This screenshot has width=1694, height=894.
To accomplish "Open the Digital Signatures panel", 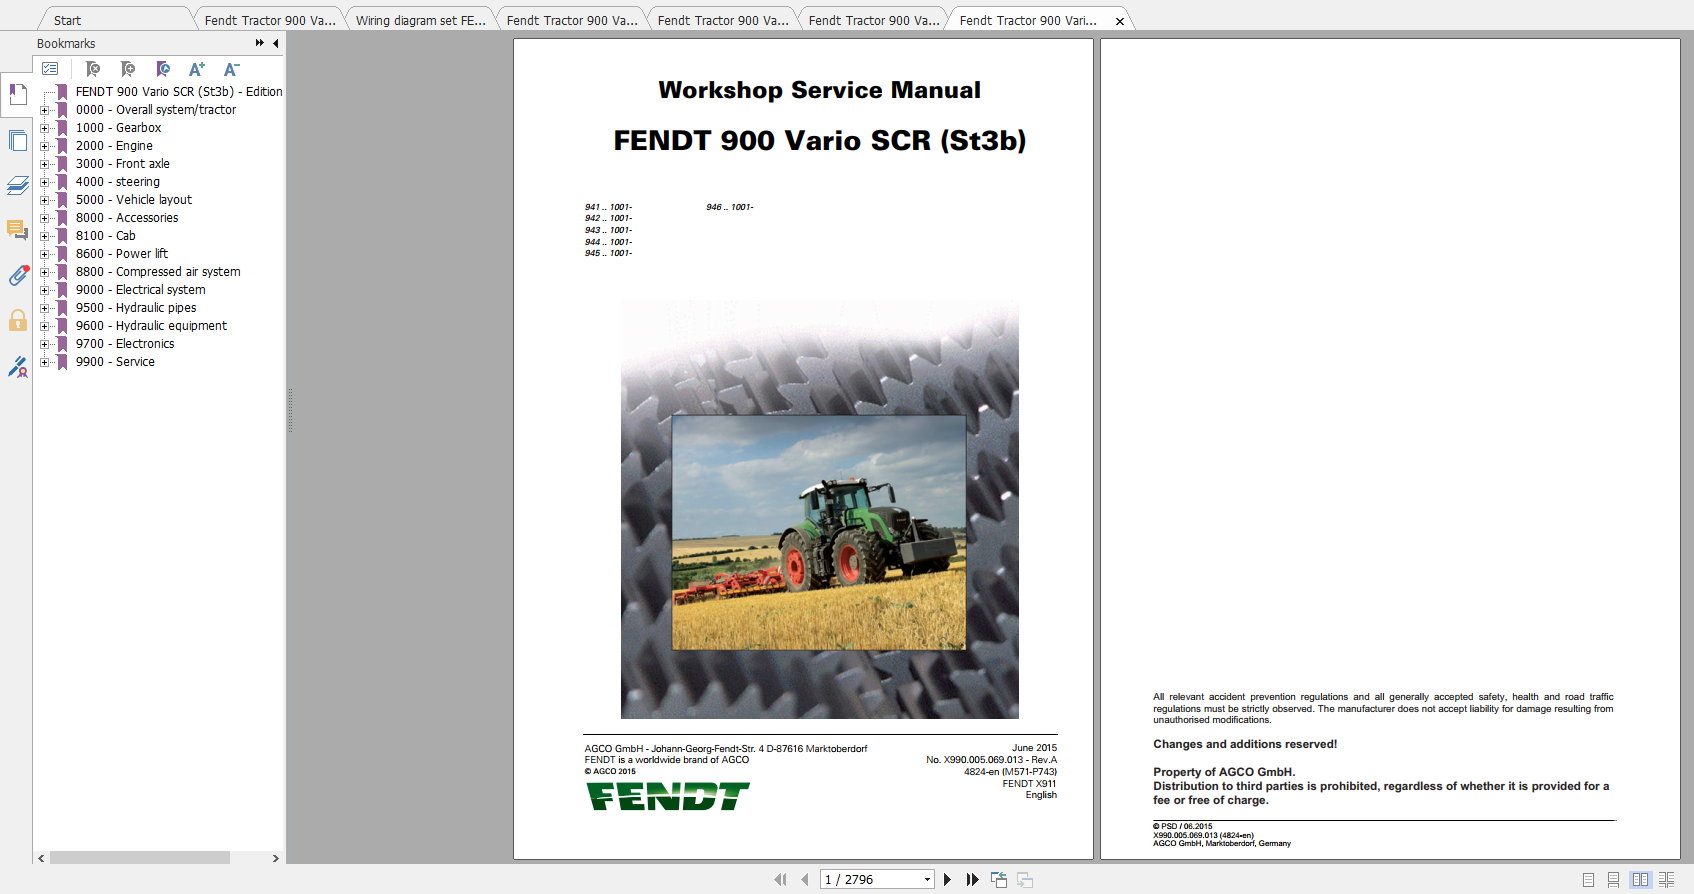I will point(17,367).
